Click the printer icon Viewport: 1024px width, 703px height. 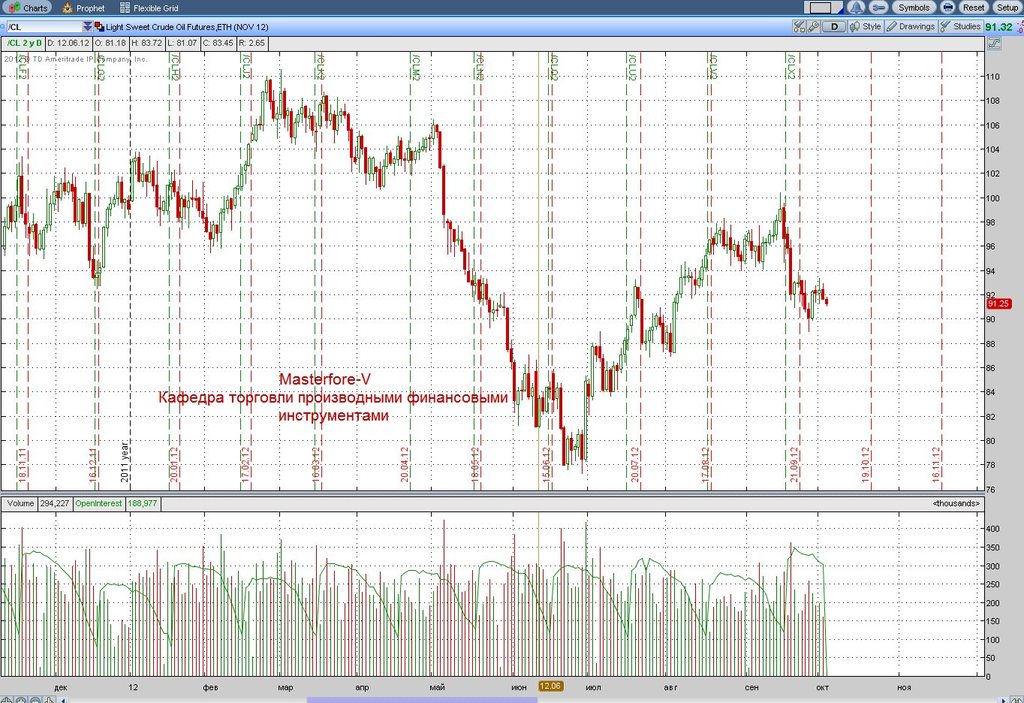tap(948, 7)
